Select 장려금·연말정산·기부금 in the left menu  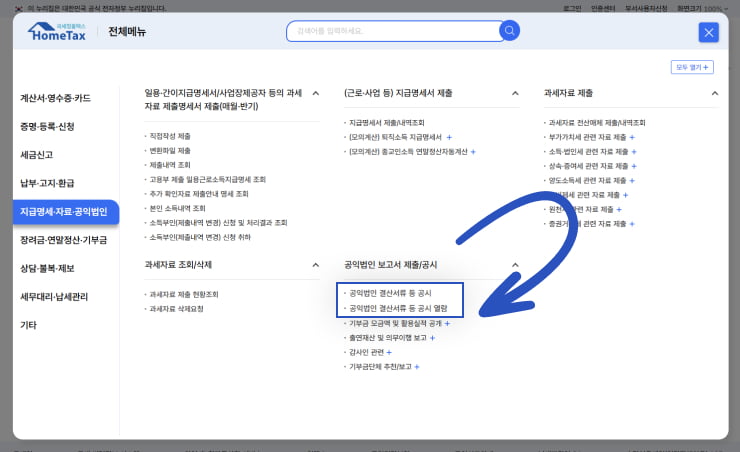[63, 240]
